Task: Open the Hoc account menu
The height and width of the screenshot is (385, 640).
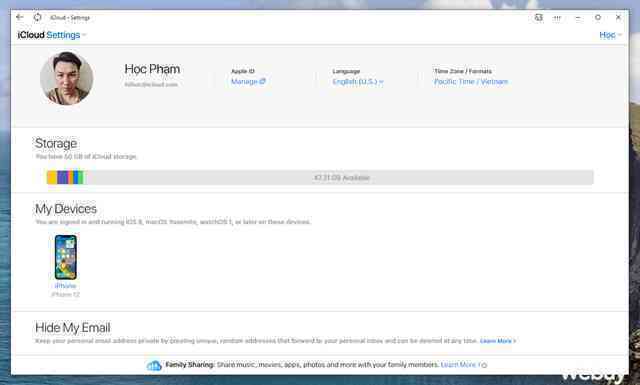Action: pyautogui.click(x=610, y=35)
